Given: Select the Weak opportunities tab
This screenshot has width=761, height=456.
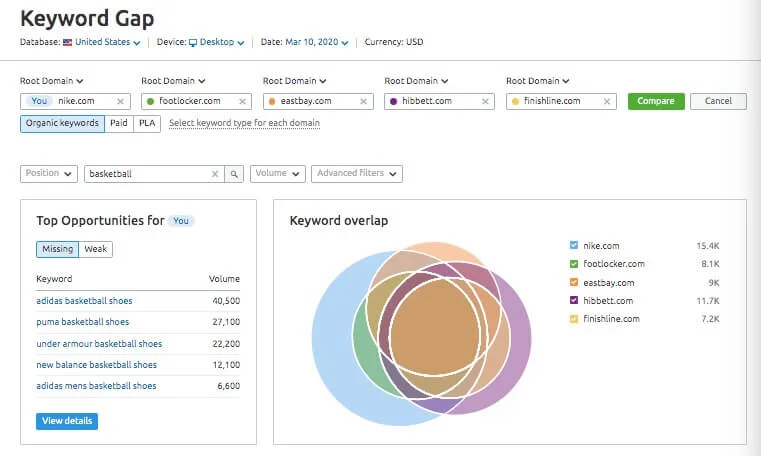Looking at the screenshot, I should pos(95,249).
